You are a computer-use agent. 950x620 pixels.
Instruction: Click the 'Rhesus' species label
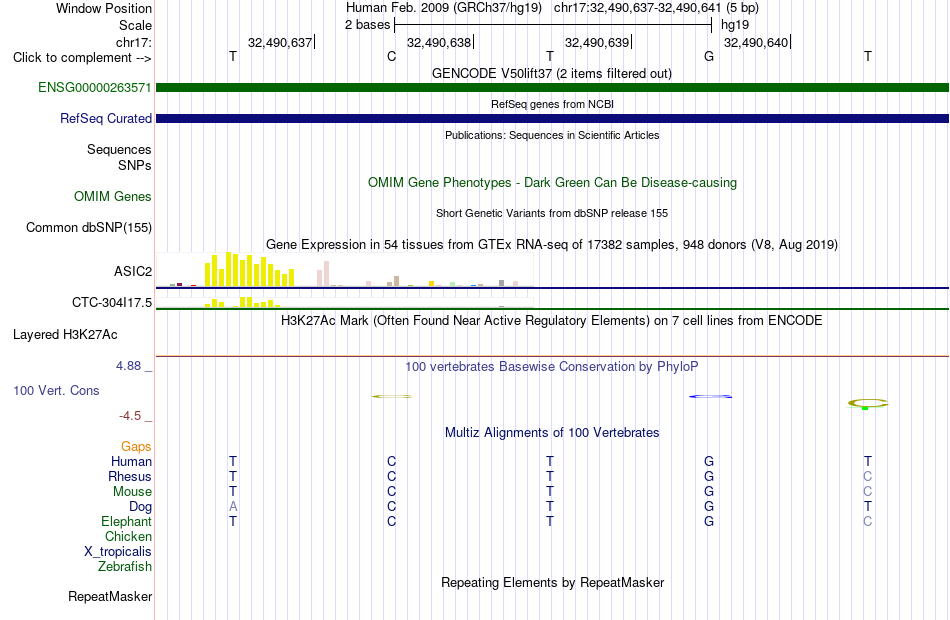[x=130, y=476]
